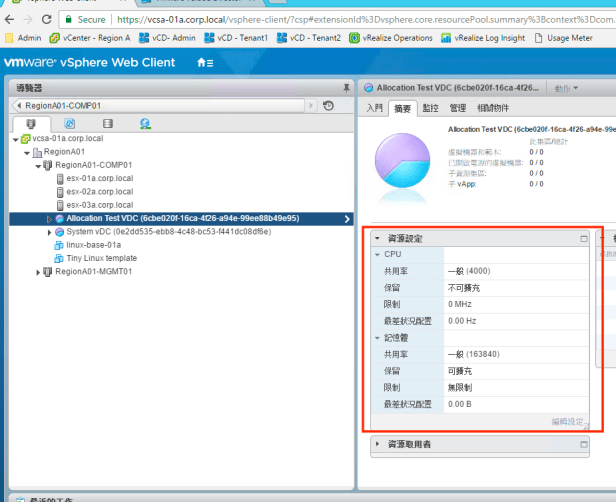Go back via RegionA01-COMP01 breadcrumb arrow

18,105
